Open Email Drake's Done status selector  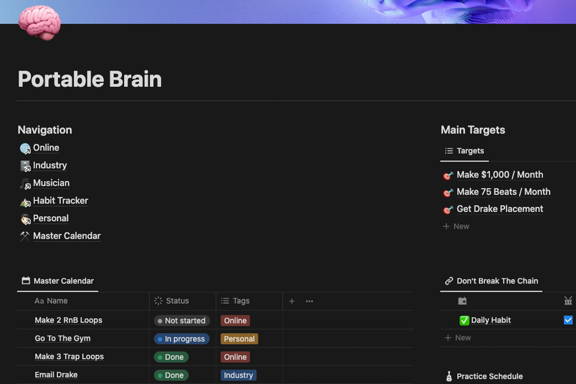(171, 375)
